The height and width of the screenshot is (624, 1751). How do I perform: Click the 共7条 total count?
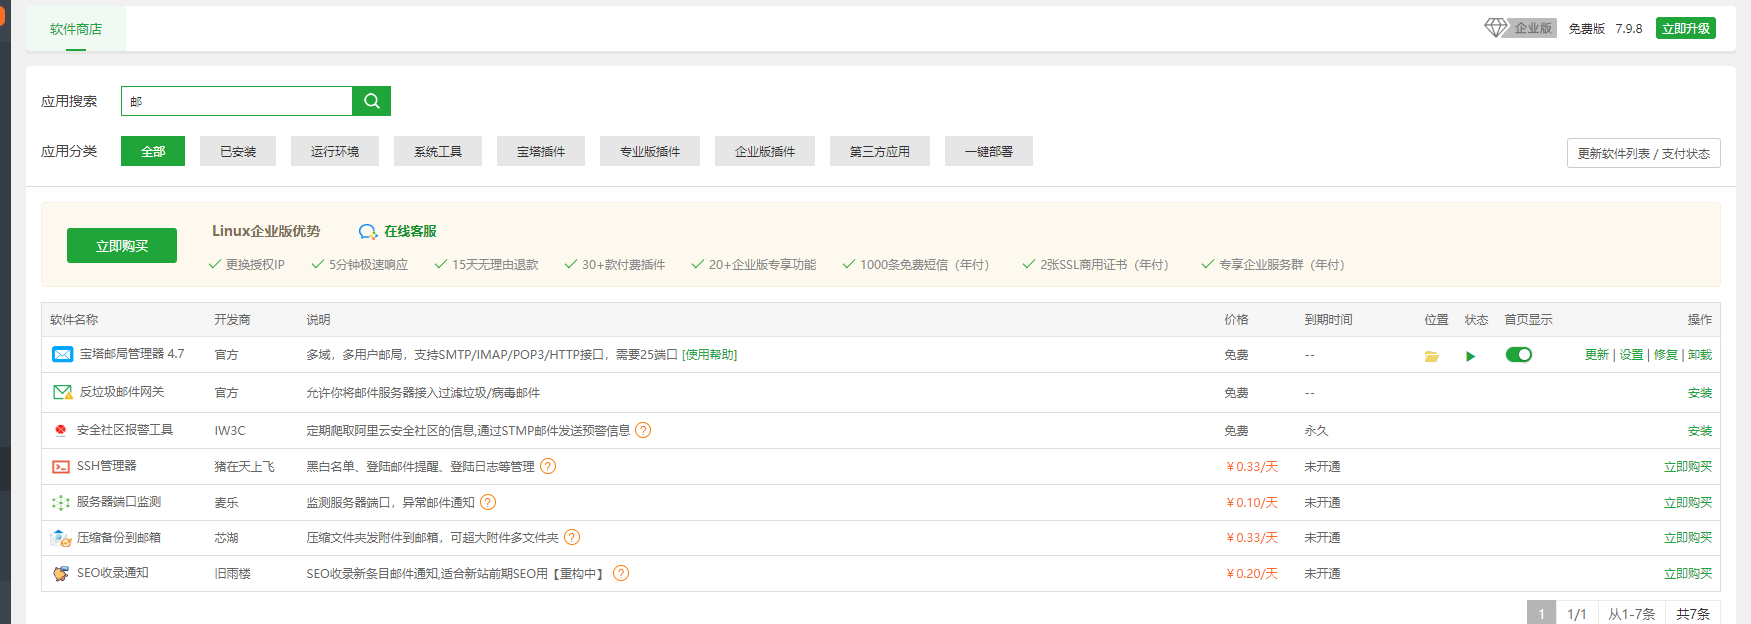[1693, 614]
